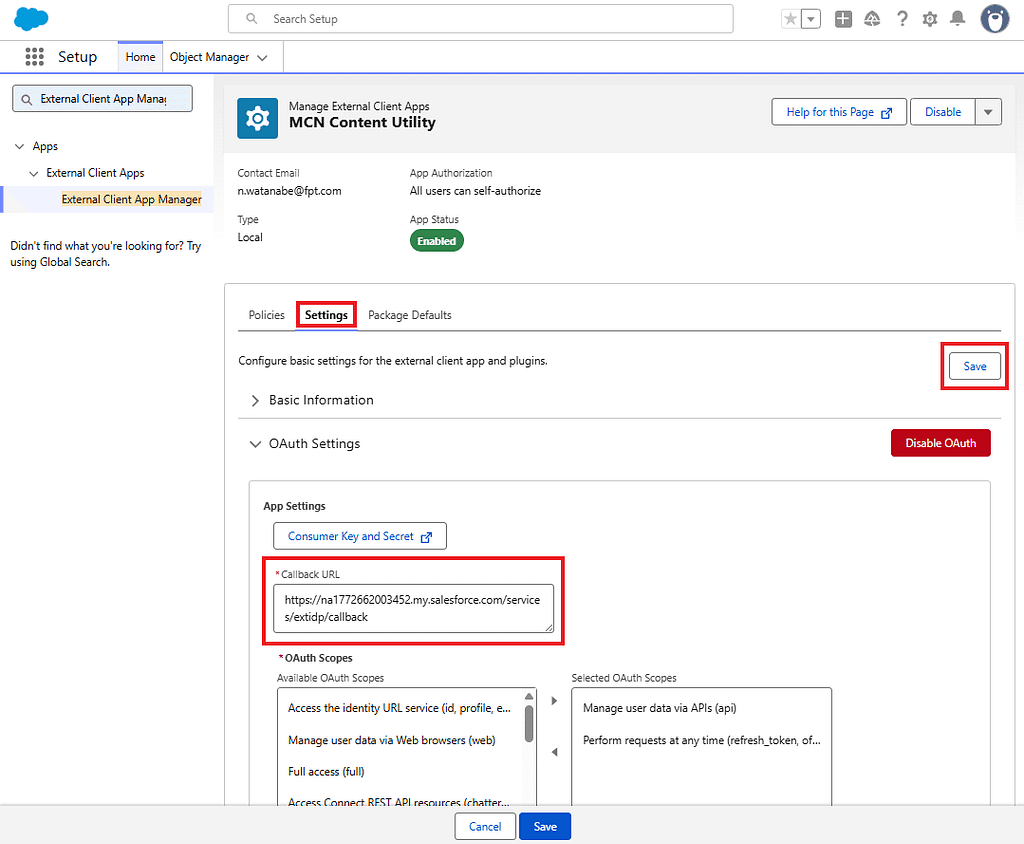The height and width of the screenshot is (844, 1024).
Task: Open the App Launcher grid icon
Action: coord(35,57)
